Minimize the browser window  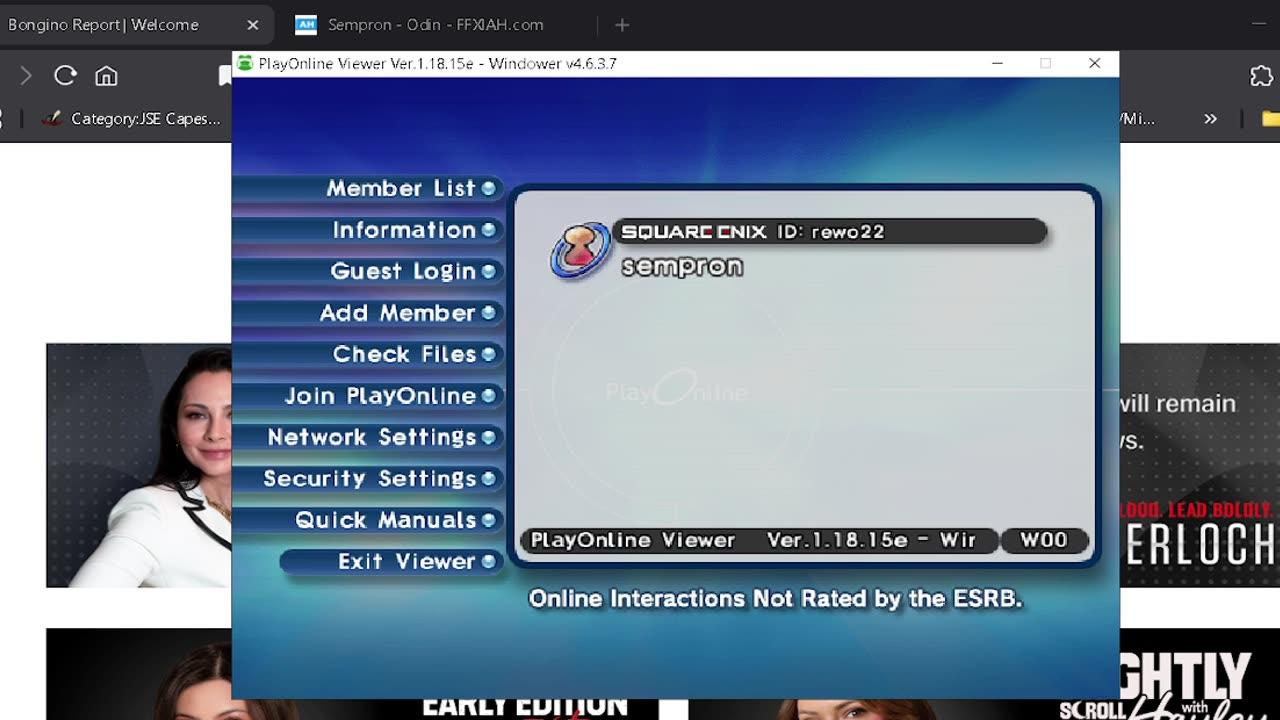pyautogui.click(x=1257, y=25)
